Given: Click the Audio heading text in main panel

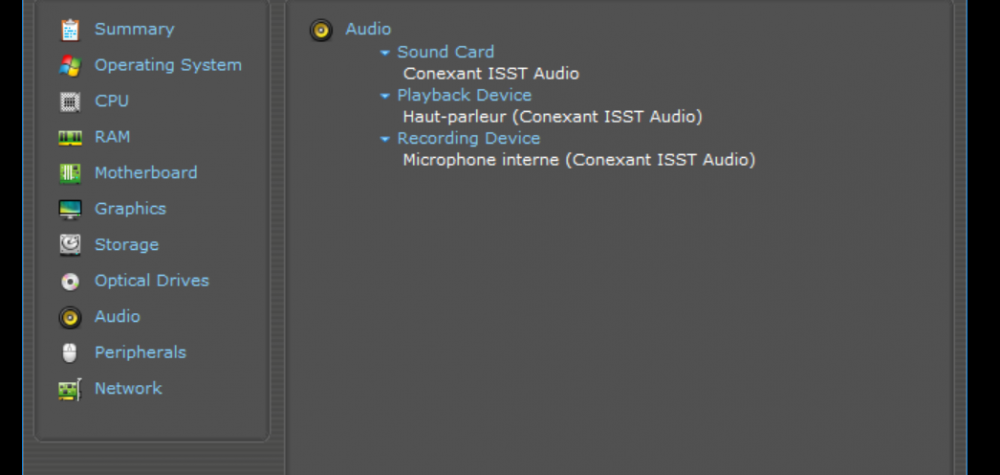Looking at the screenshot, I should pyautogui.click(x=368, y=29).
